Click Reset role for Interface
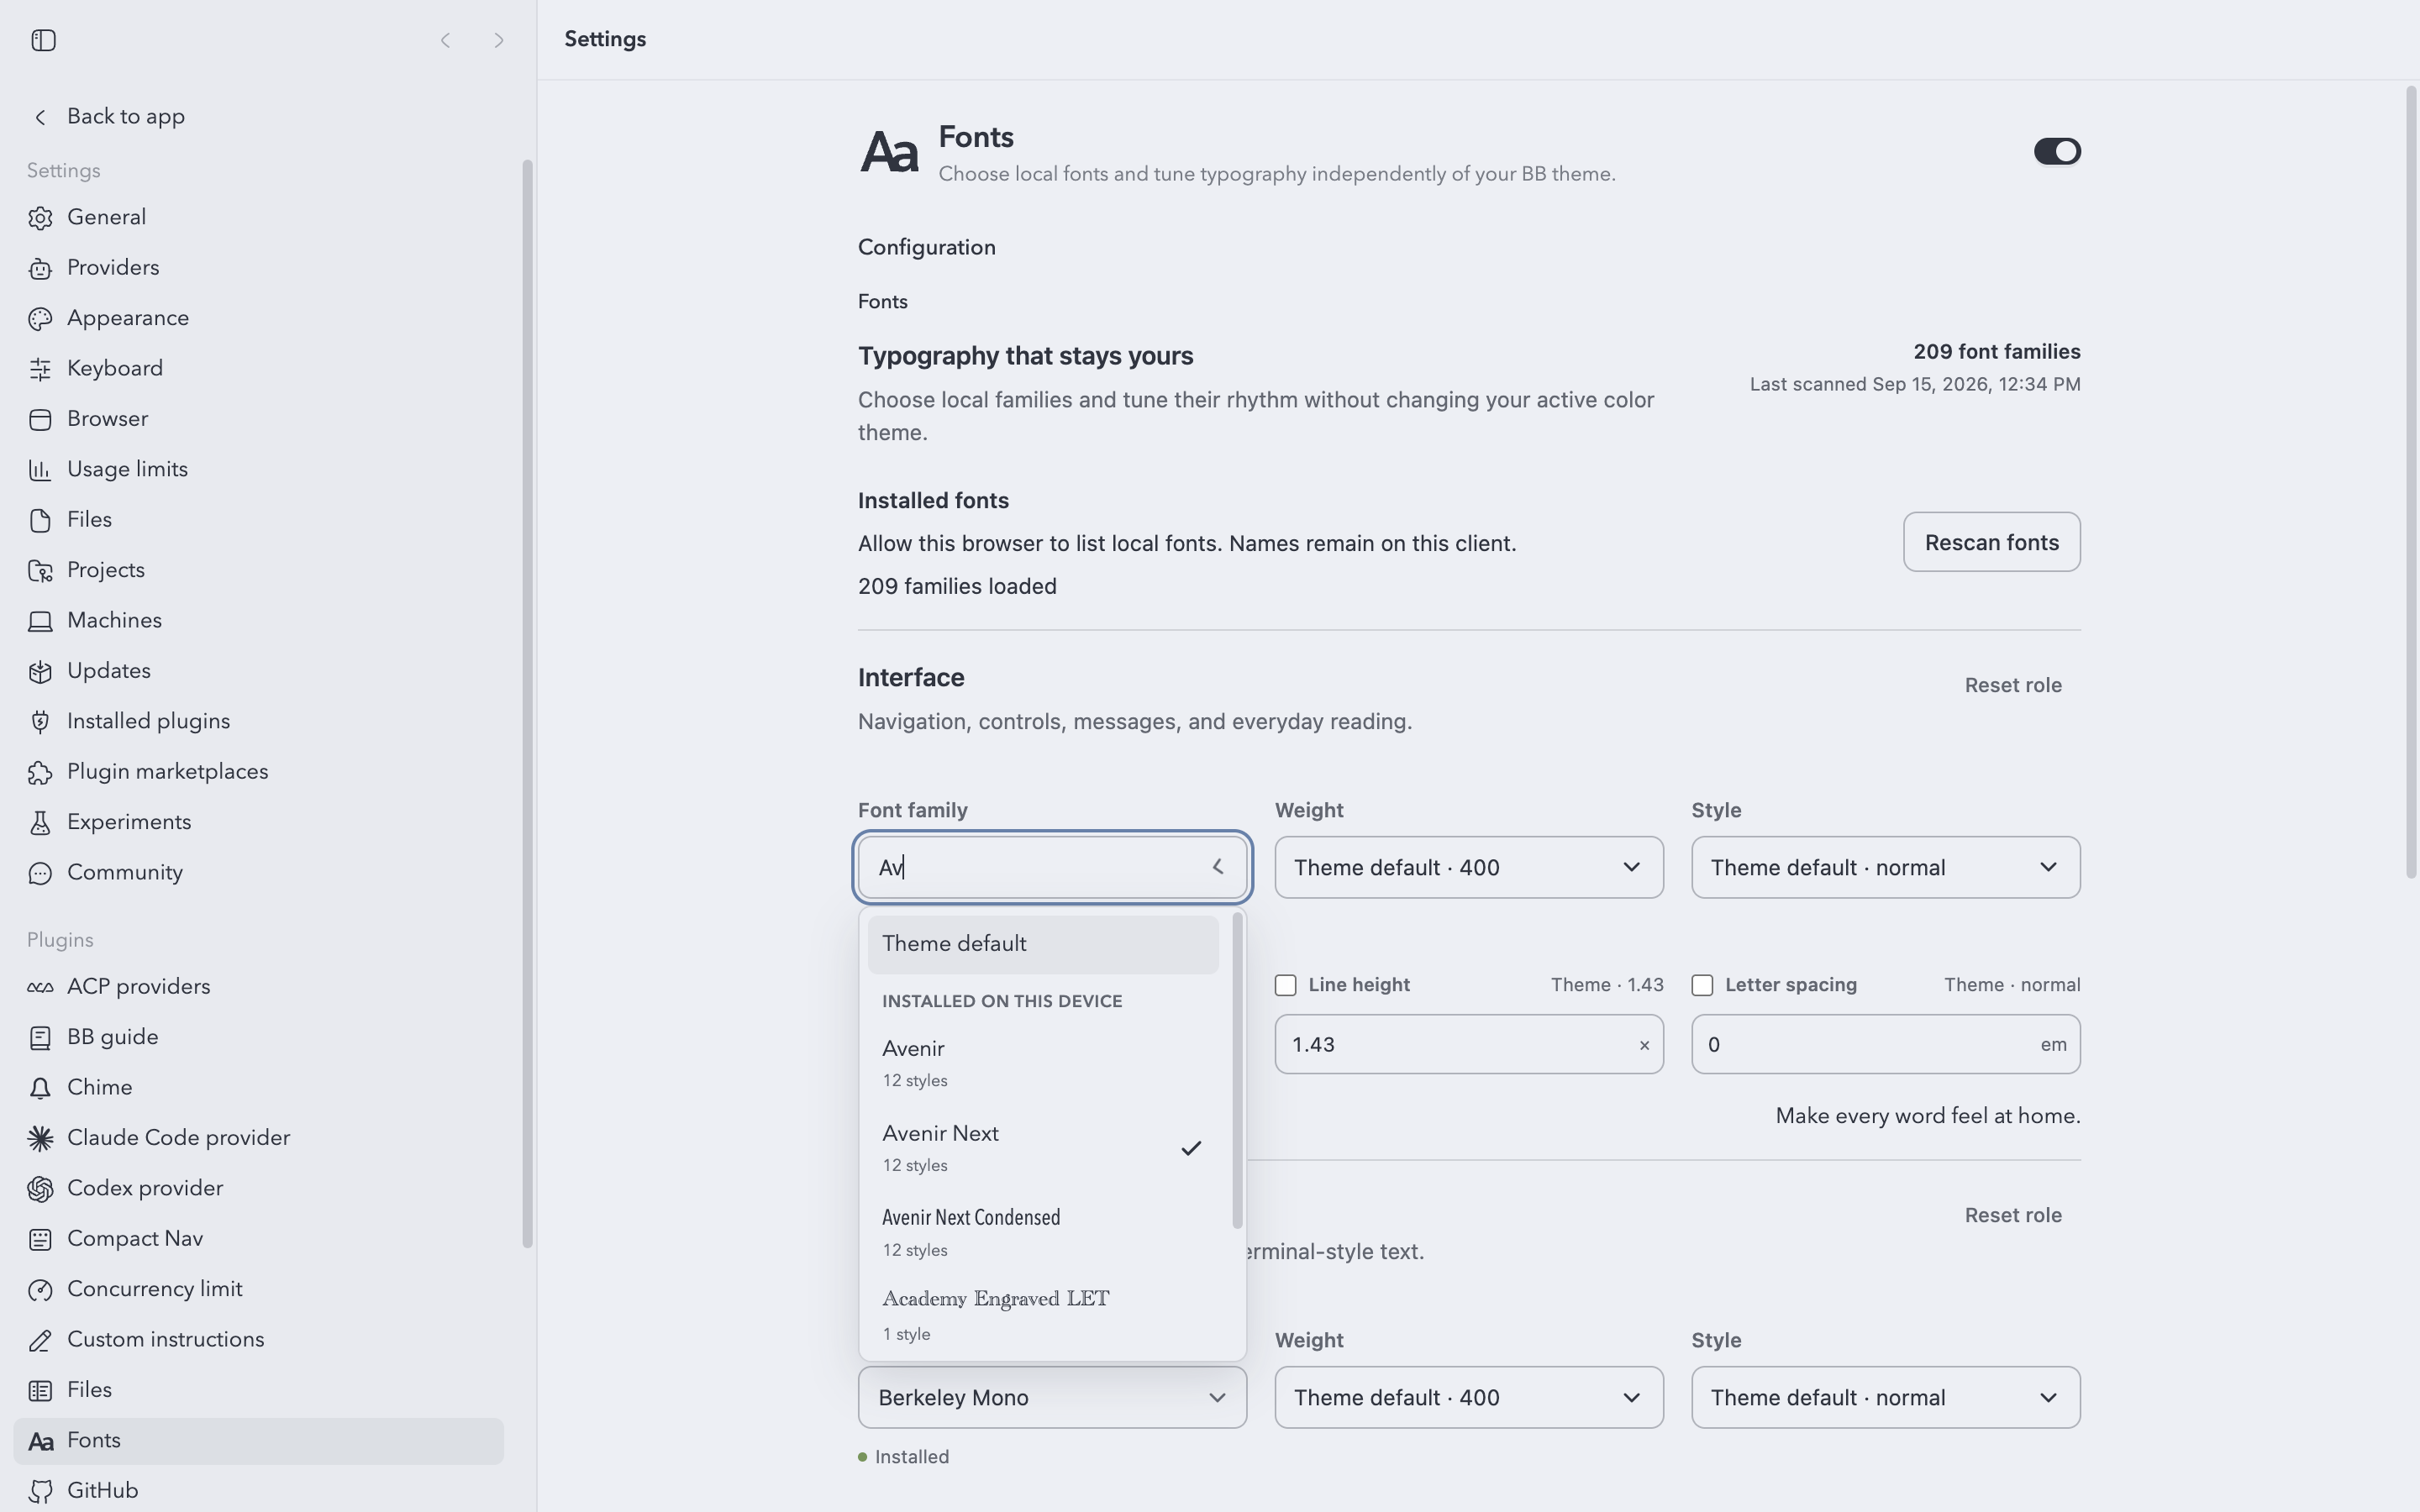Screen dimensions: 2420x1512 point(2013,685)
